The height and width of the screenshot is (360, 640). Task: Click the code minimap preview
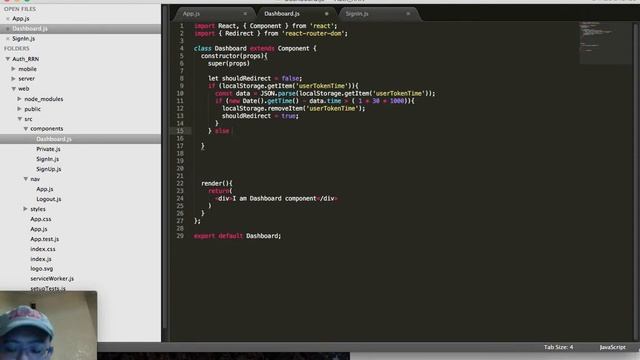pos(605,42)
